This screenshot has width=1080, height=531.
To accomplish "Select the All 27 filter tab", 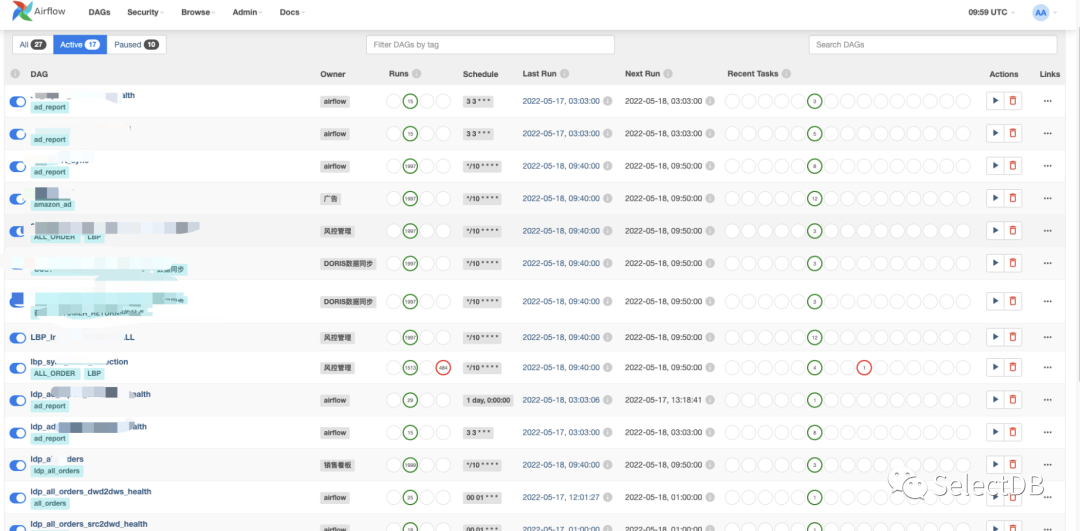I will 32,45.
